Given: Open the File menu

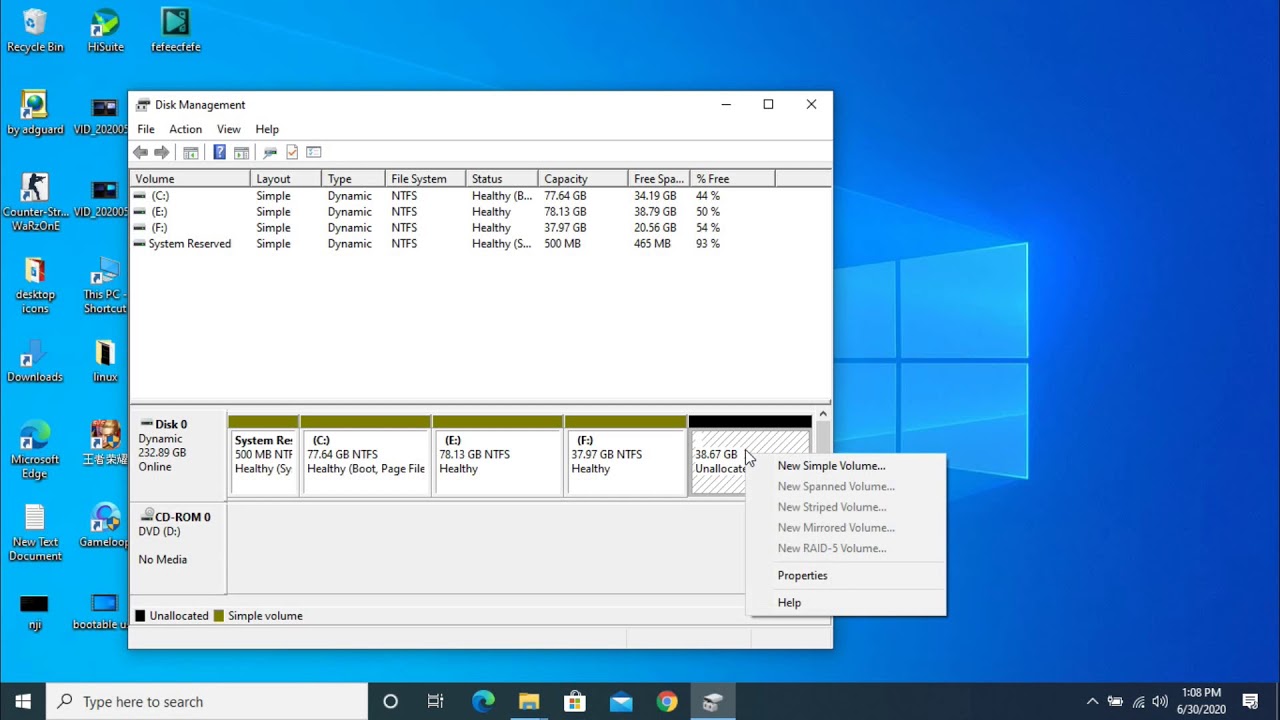Looking at the screenshot, I should (x=146, y=129).
